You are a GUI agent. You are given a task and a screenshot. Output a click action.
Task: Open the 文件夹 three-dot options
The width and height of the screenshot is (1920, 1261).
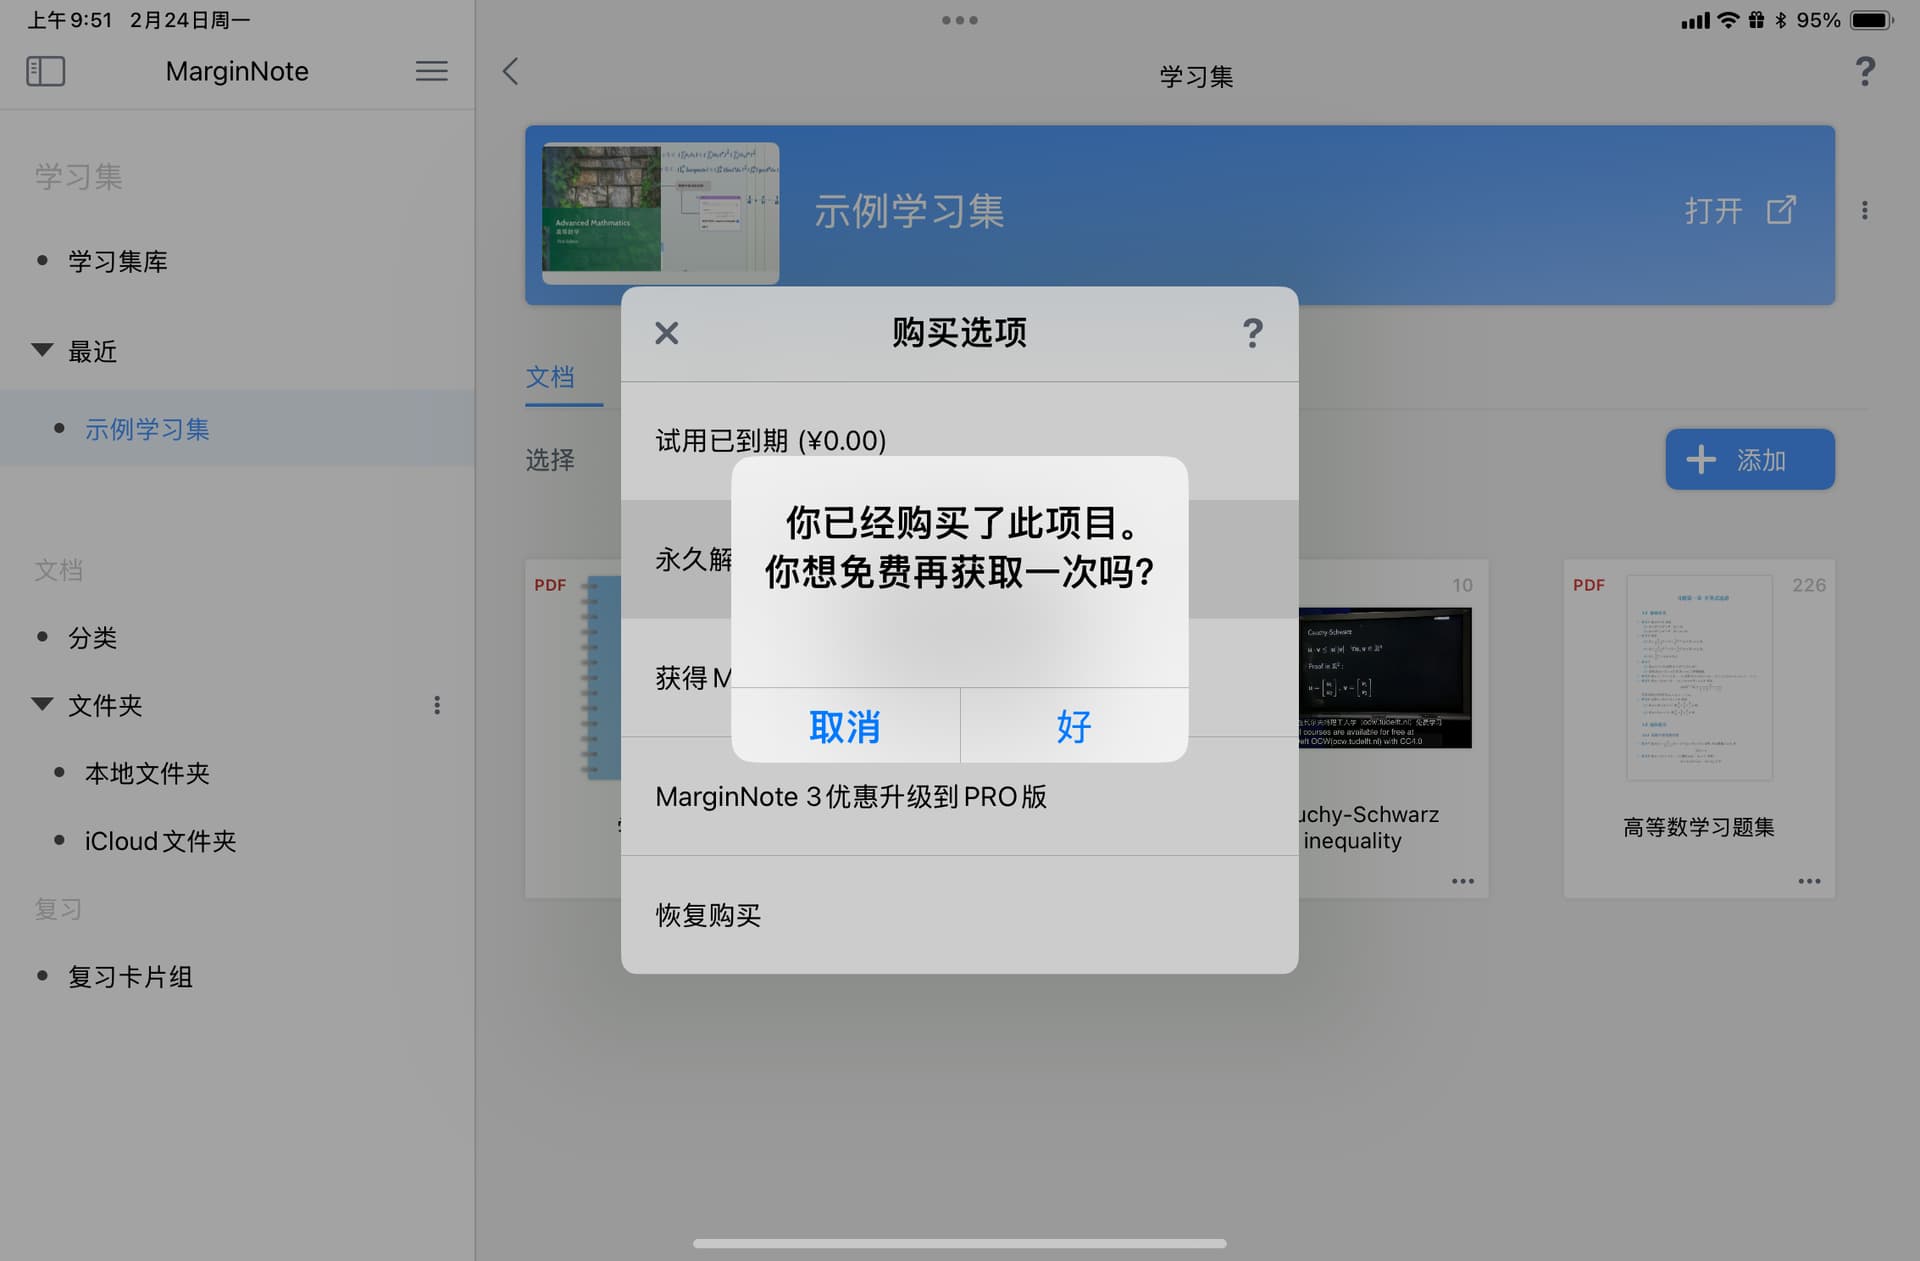point(437,706)
